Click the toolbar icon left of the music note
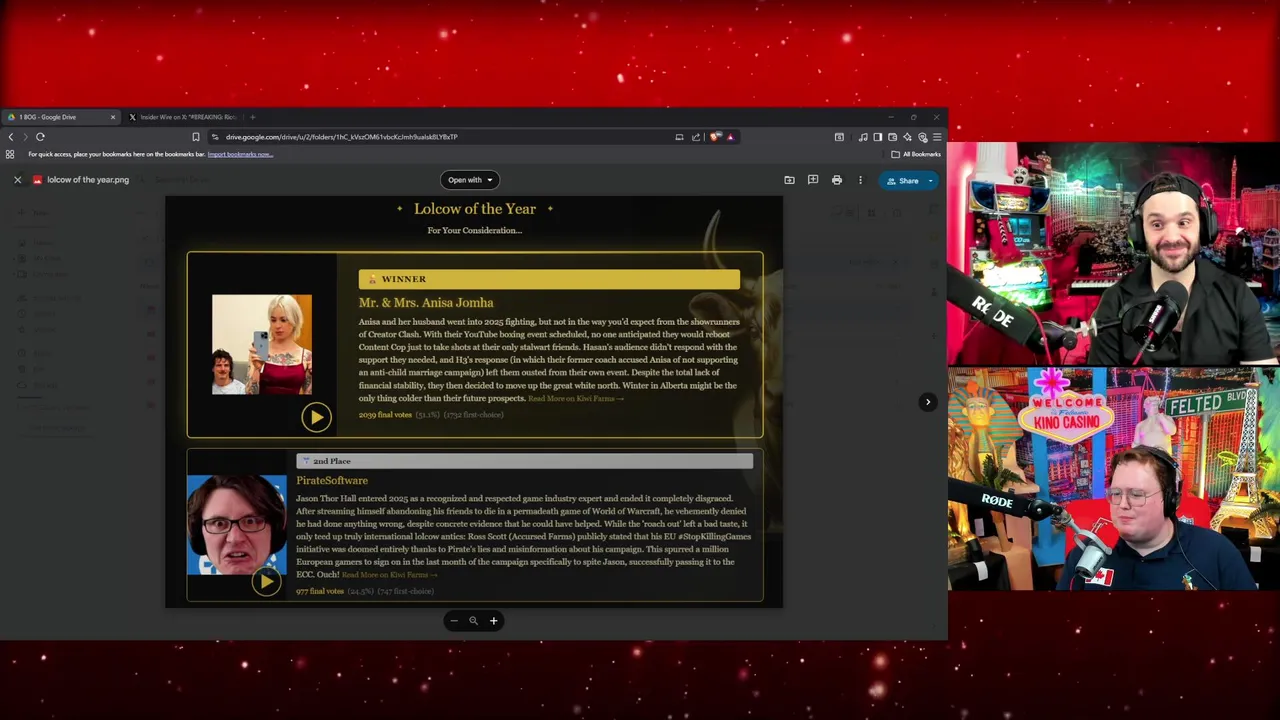 (839, 137)
